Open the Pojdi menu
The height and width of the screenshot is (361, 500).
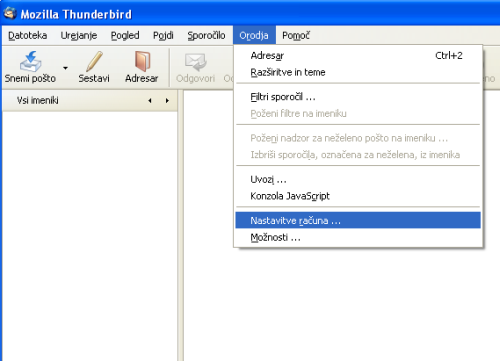163,35
